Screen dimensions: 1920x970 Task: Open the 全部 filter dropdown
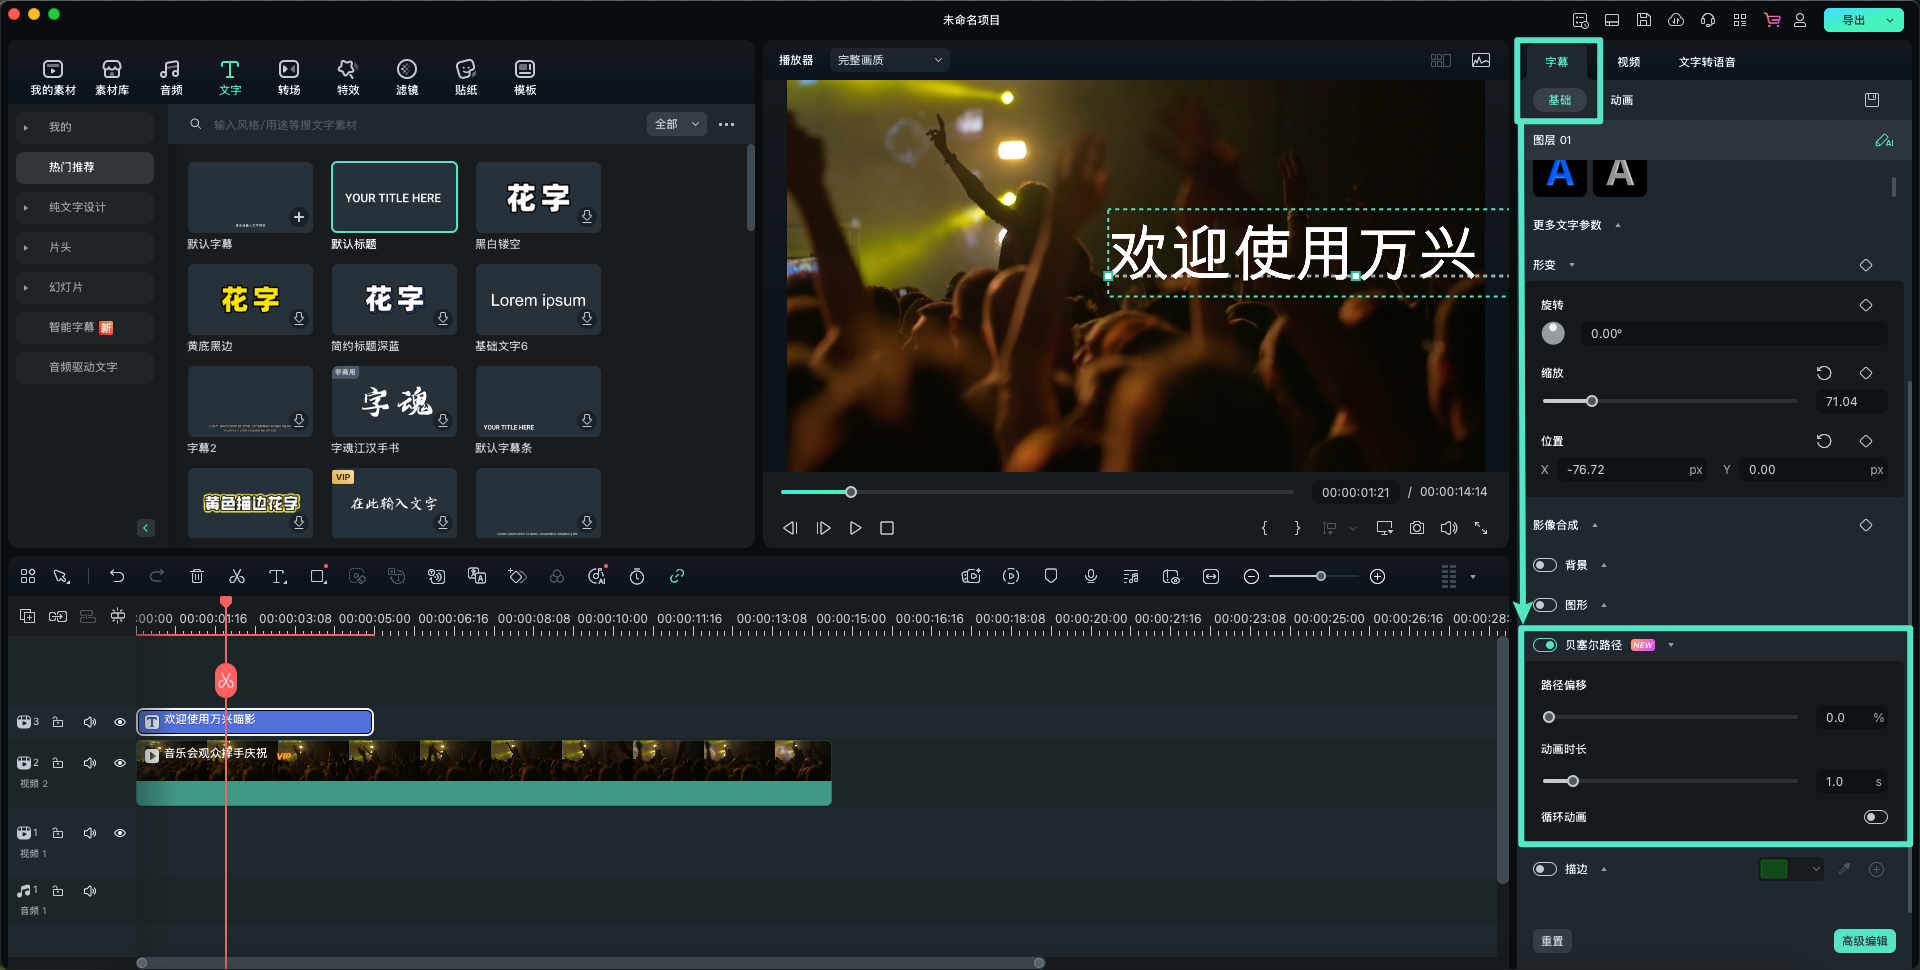click(676, 124)
